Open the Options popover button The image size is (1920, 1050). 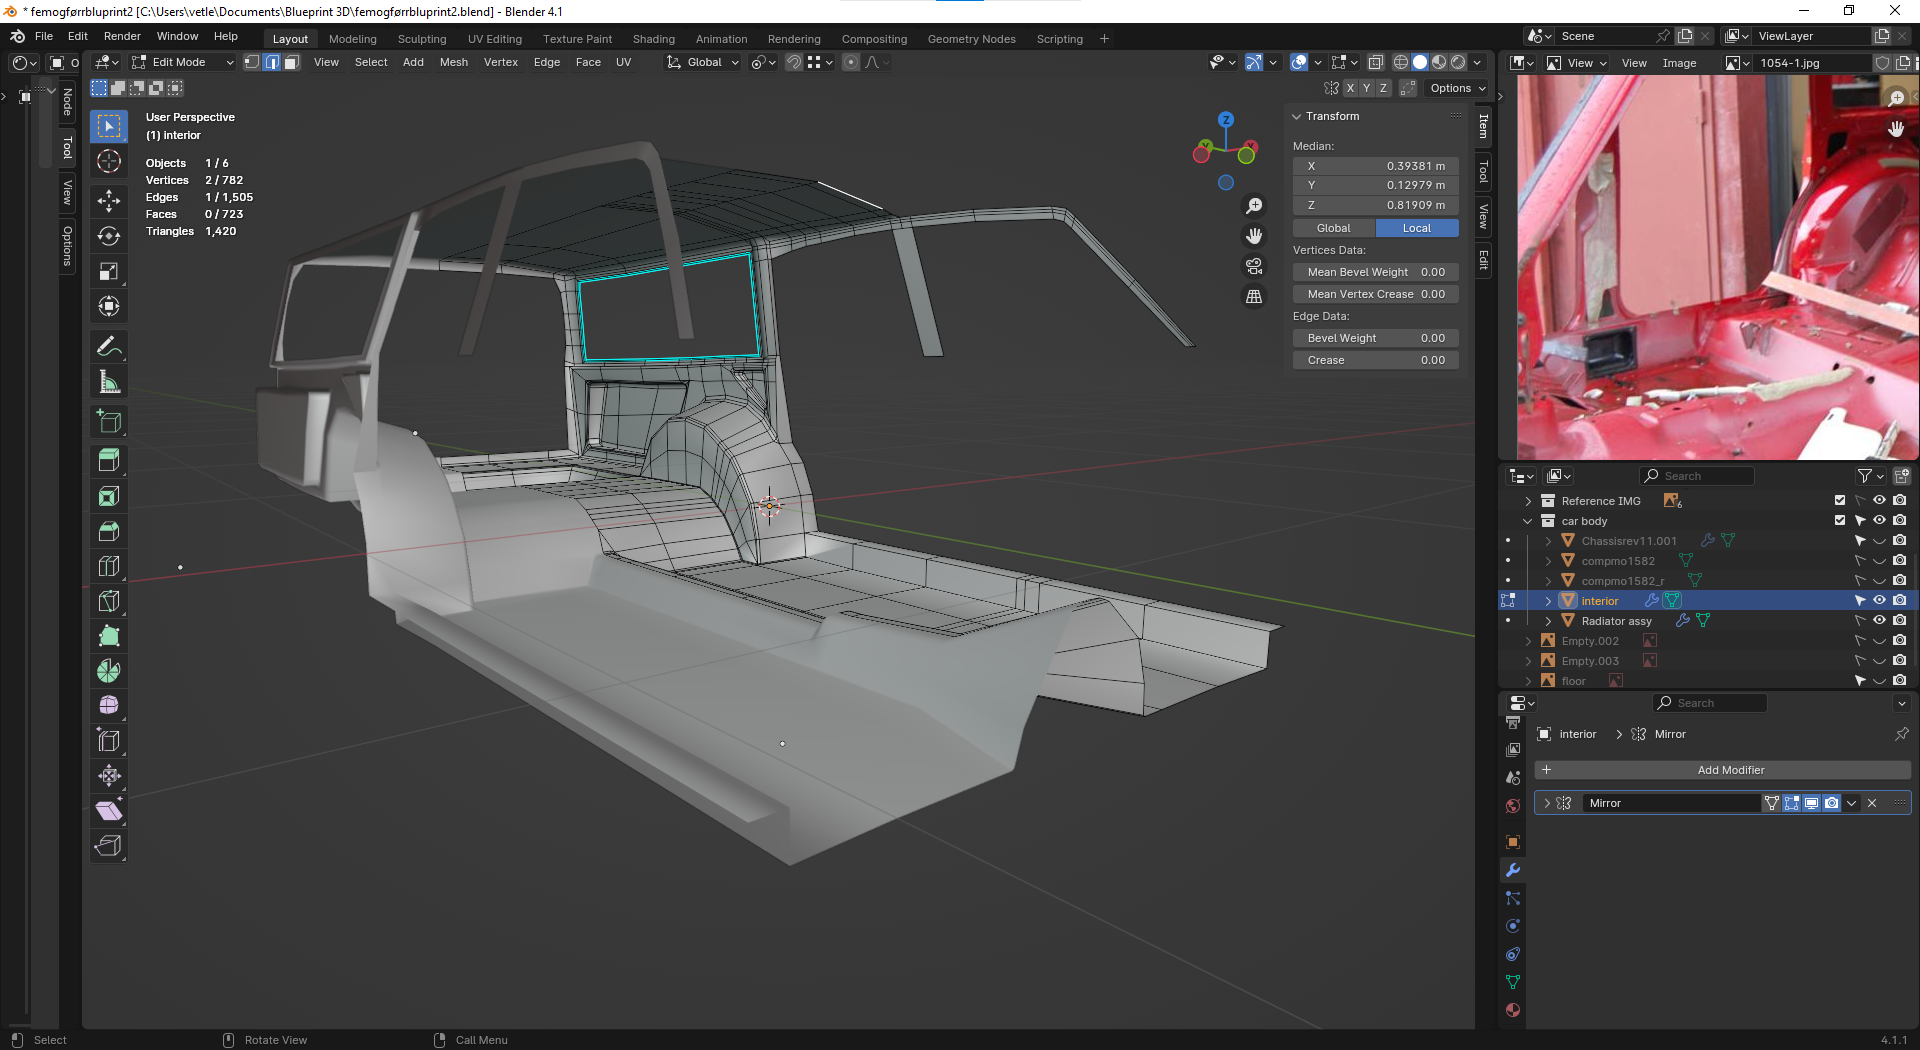pyautogui.click(x=1457, y=88)
